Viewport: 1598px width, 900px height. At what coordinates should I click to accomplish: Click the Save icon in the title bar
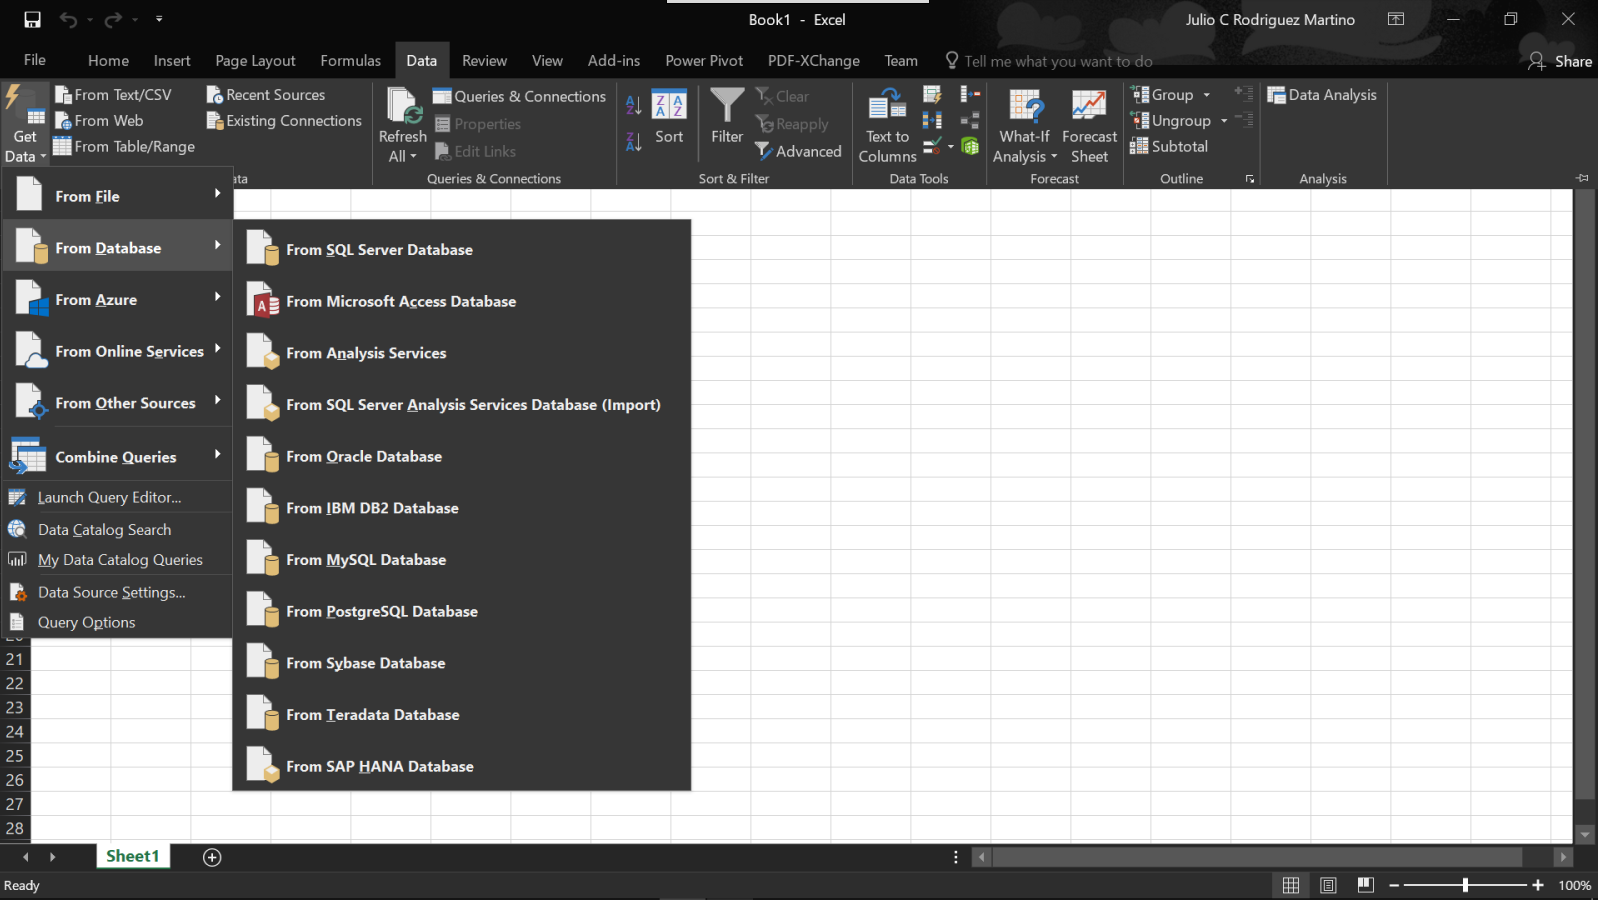tap(32, 19)
